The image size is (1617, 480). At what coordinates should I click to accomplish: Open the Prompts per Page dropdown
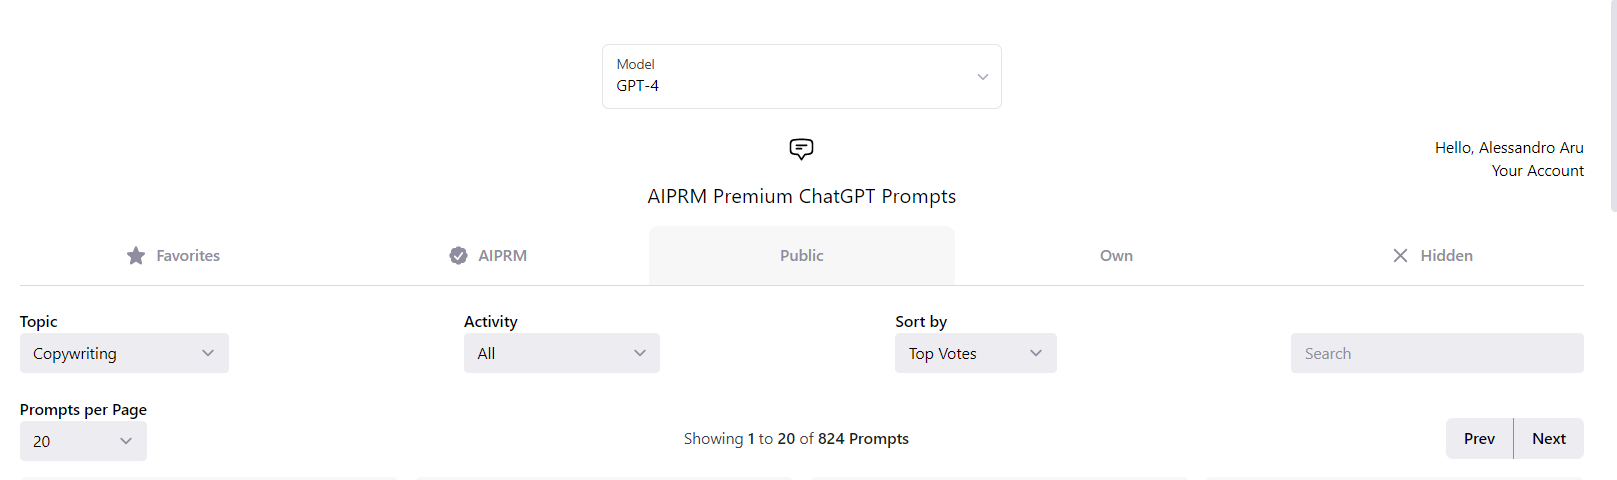pos(83,441)
